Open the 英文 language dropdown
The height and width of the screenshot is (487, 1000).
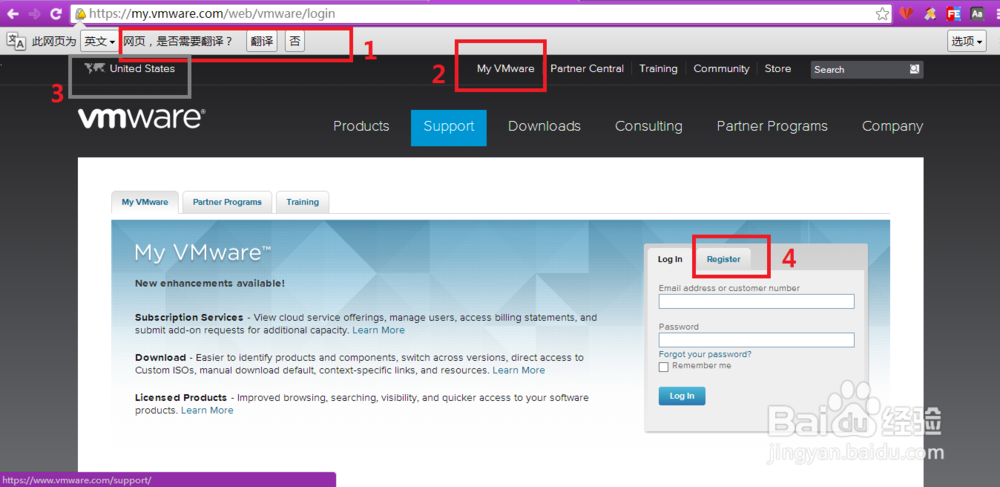99,41
